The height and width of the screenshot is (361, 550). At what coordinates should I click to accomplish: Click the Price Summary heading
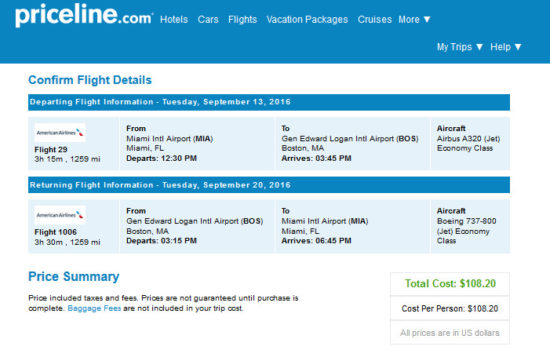74,276
